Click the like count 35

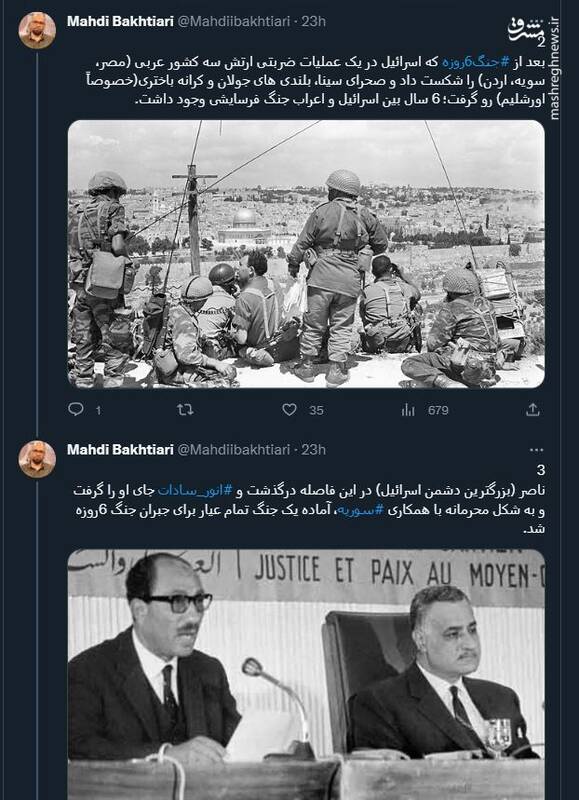coord(316,410)
